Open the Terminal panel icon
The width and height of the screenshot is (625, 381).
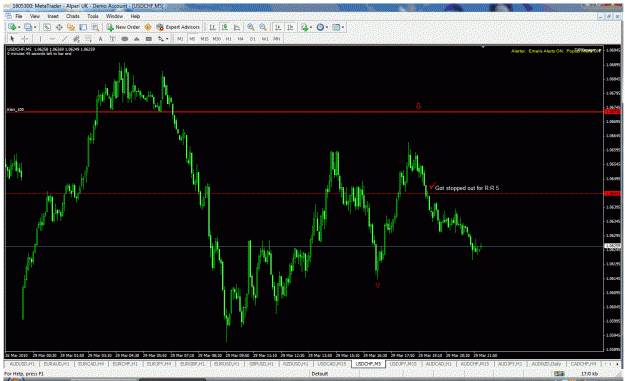[x=83, y=27]
